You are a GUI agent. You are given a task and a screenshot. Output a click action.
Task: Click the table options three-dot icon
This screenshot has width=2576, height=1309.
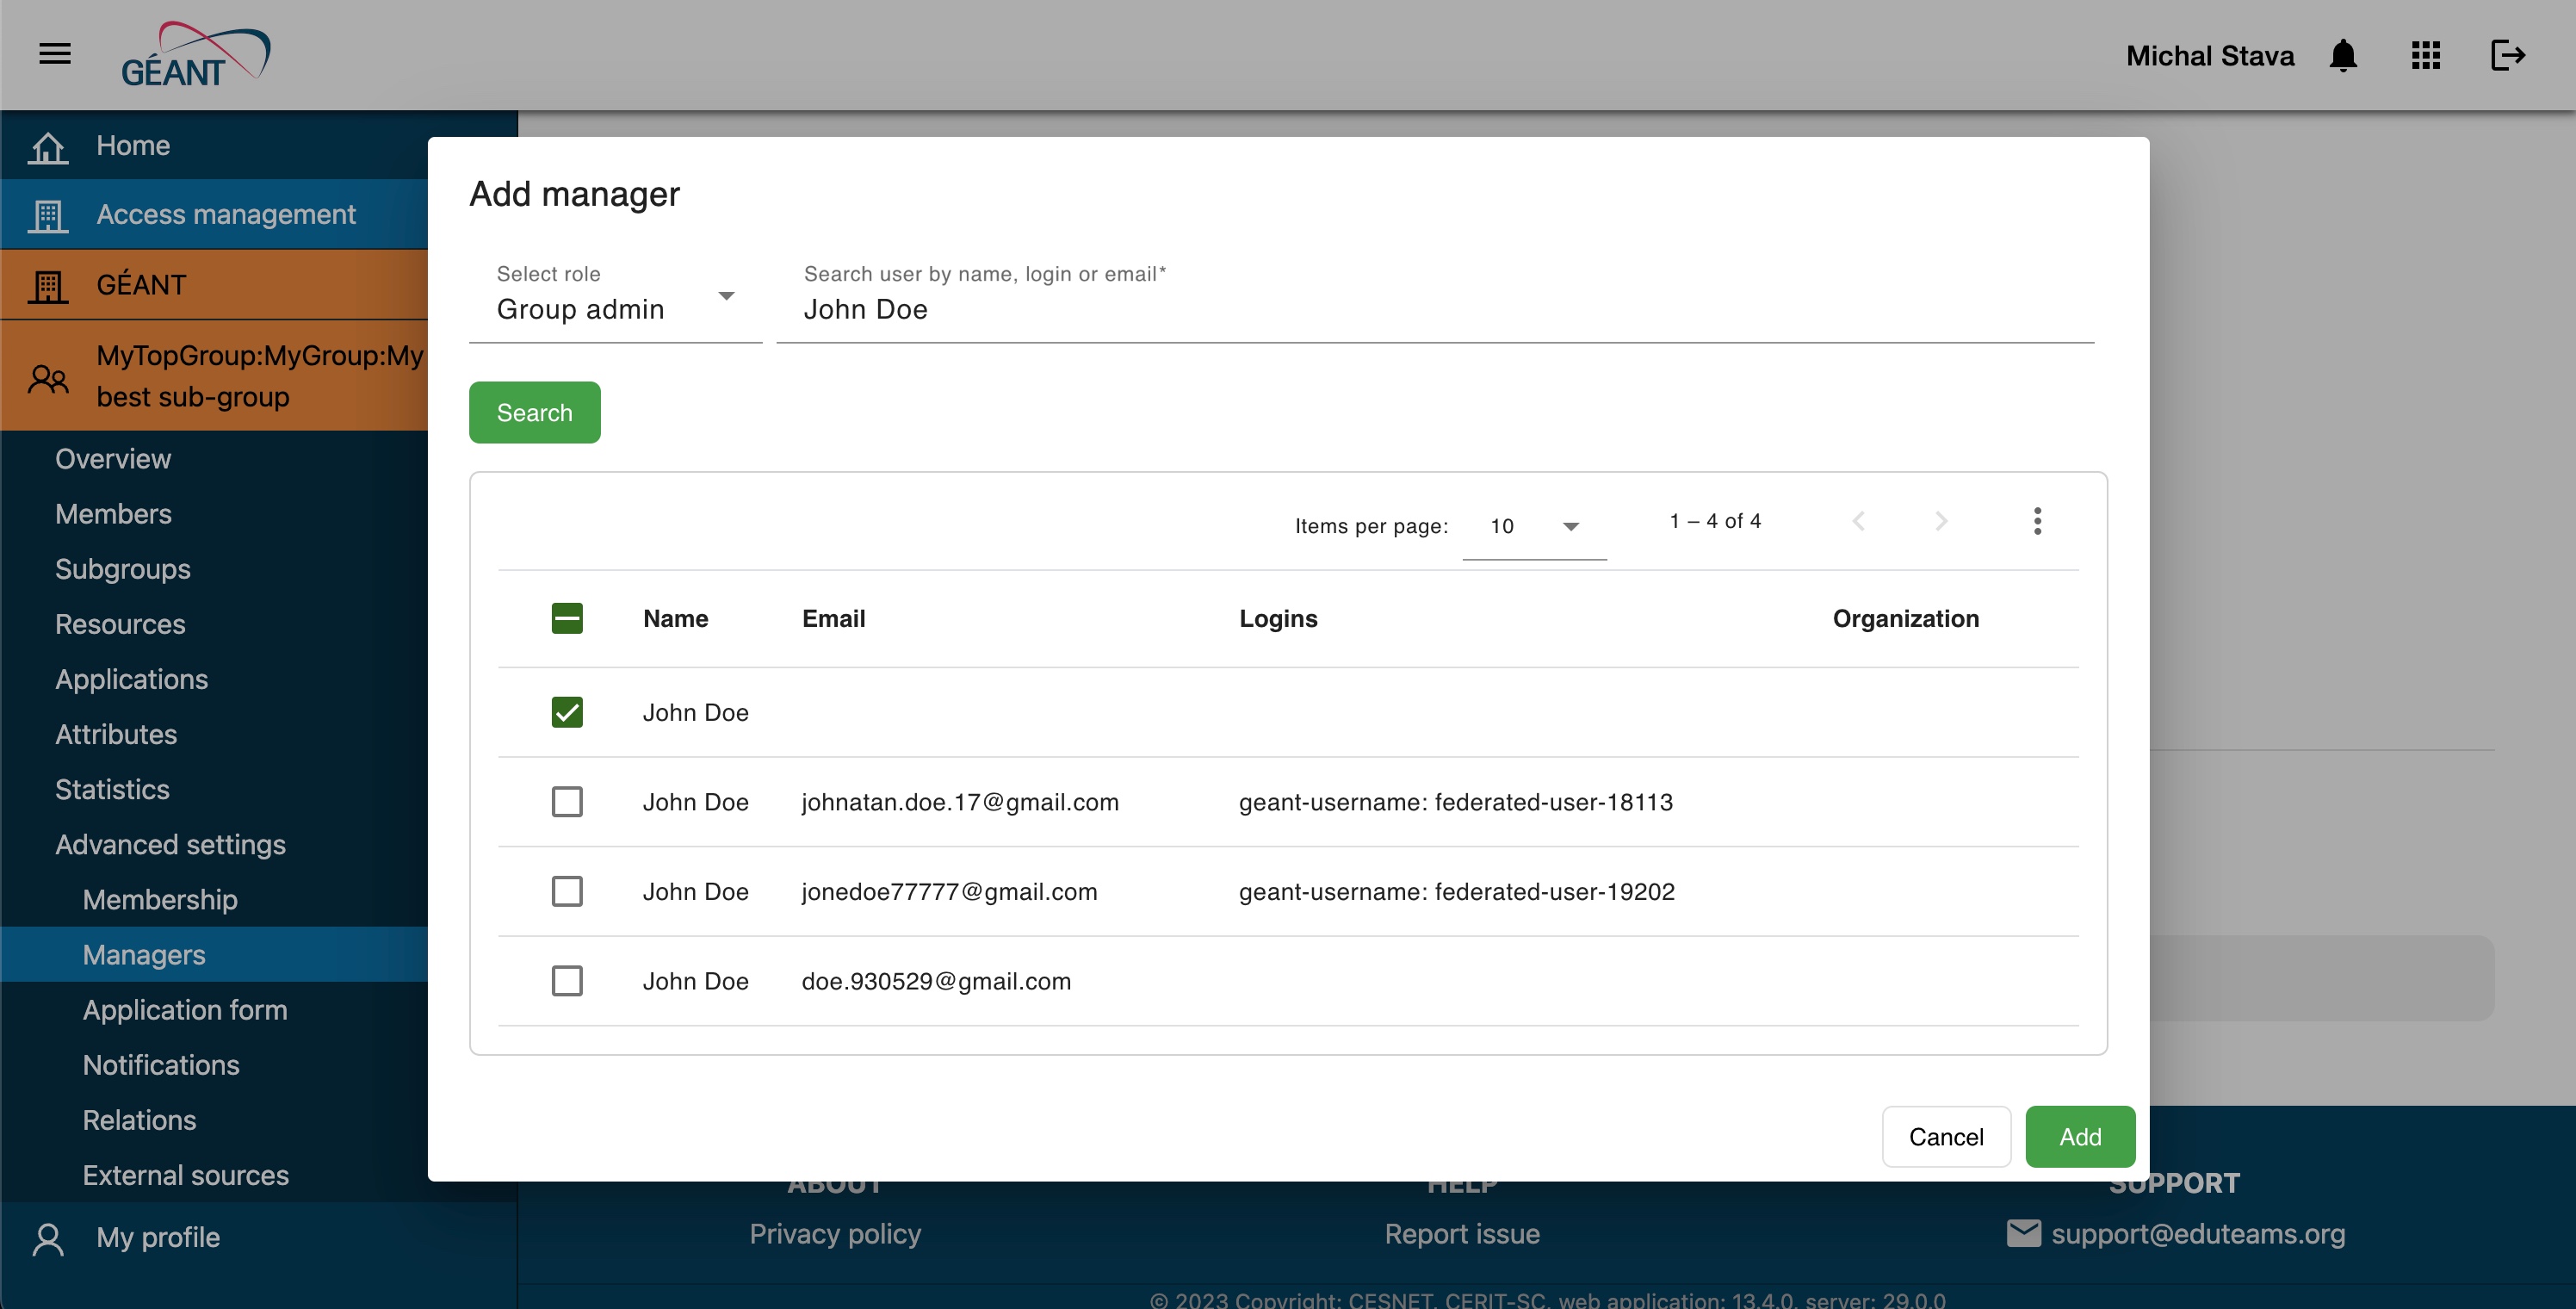(2037, 521)
